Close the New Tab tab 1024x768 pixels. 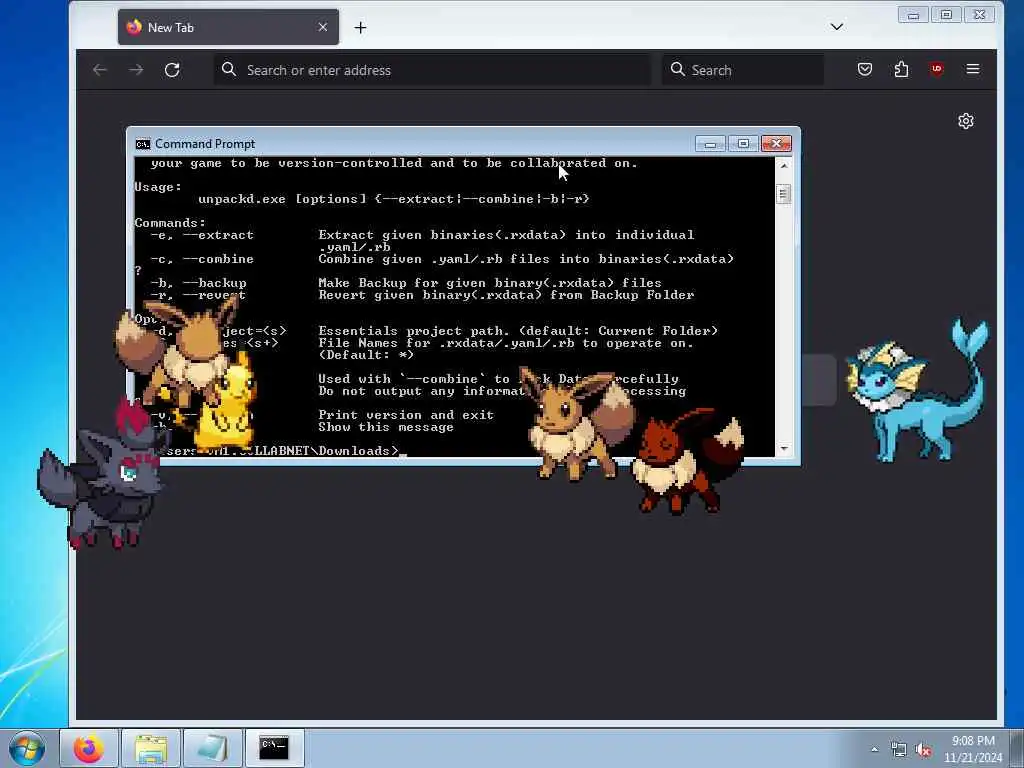(323, 27)
